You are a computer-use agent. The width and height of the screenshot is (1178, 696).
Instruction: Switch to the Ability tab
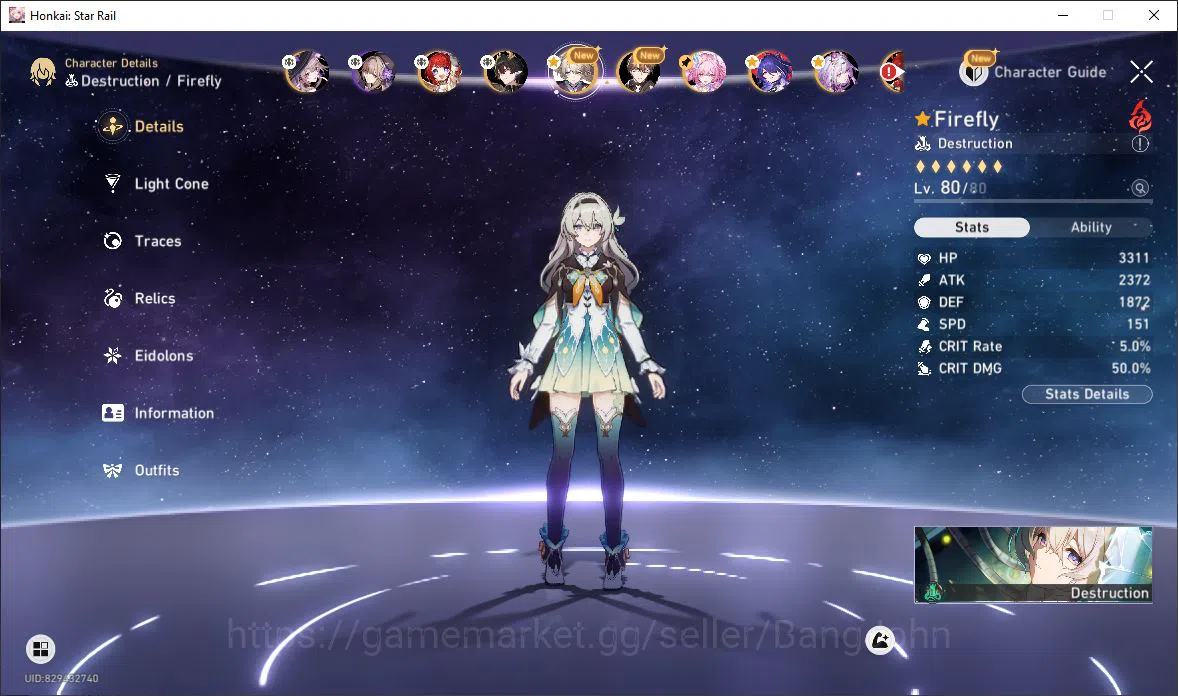[x=1091, y=227]
